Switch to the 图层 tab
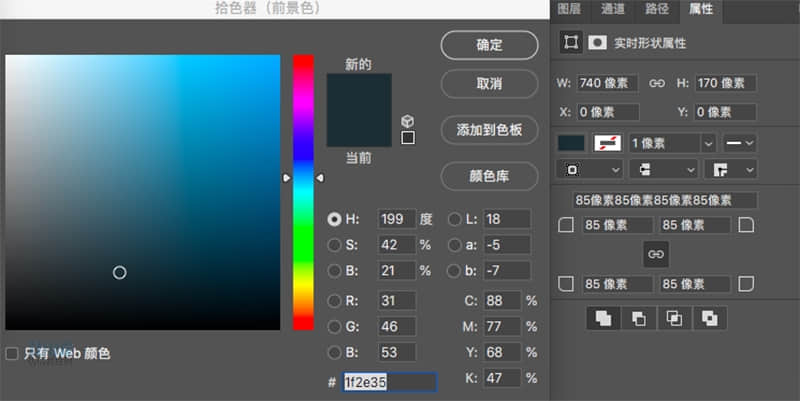Viewport: 800px width, 401px height. point(569,9)
